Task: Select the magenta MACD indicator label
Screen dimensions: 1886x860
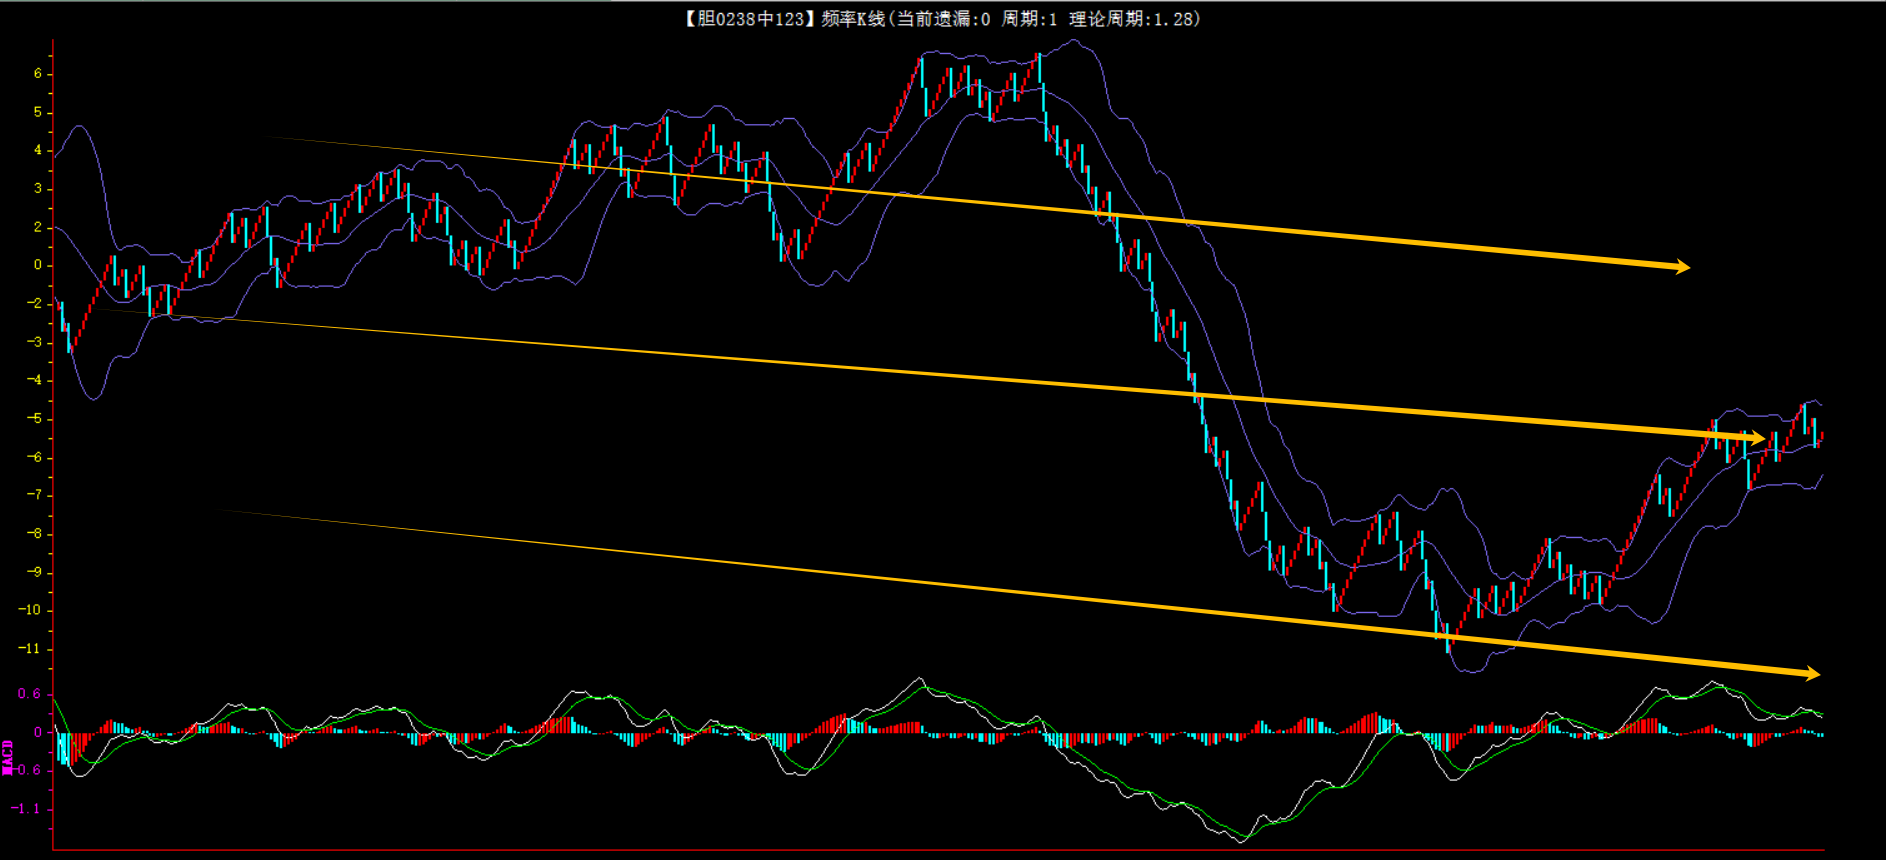Action: 8,757
